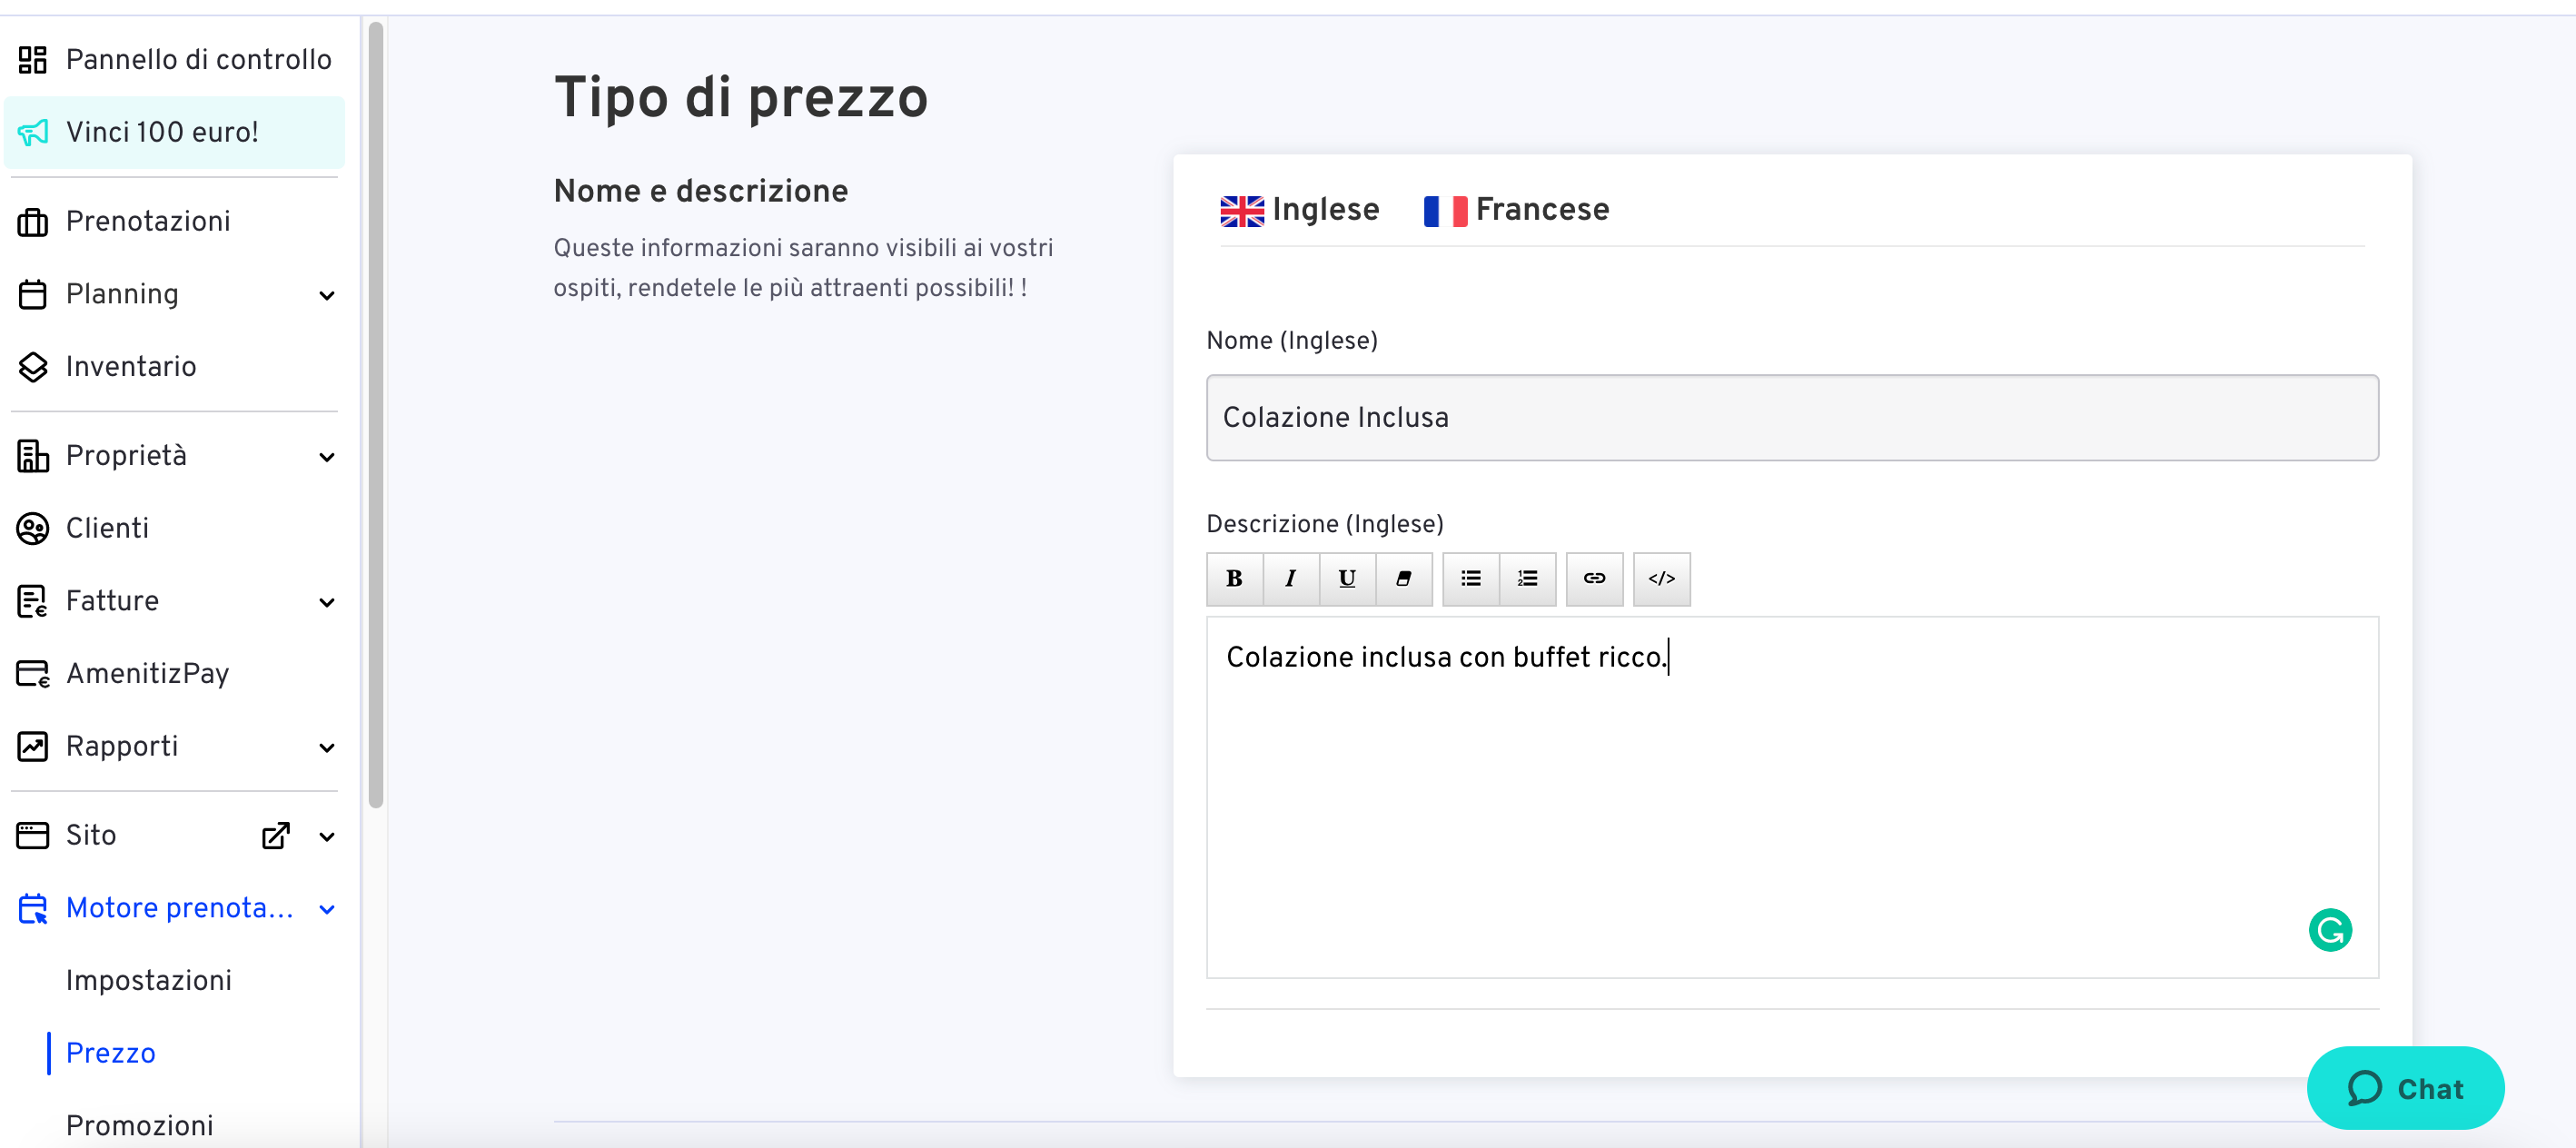Toggle HTML code view in editor
The image size is (2576, 1148).
(x=1661, y=579)
